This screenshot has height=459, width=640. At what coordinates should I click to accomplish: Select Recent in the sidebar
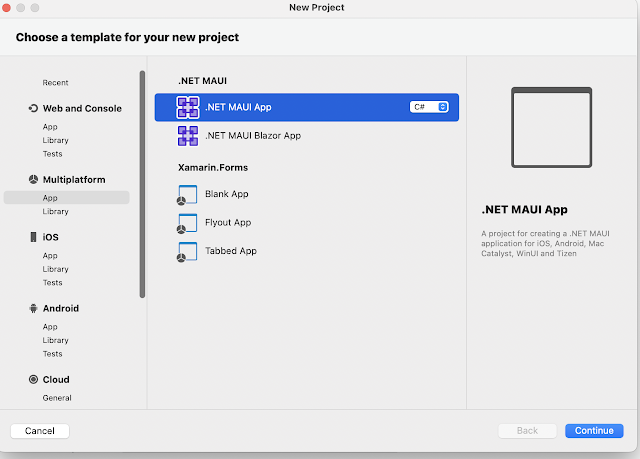(55, 83)
